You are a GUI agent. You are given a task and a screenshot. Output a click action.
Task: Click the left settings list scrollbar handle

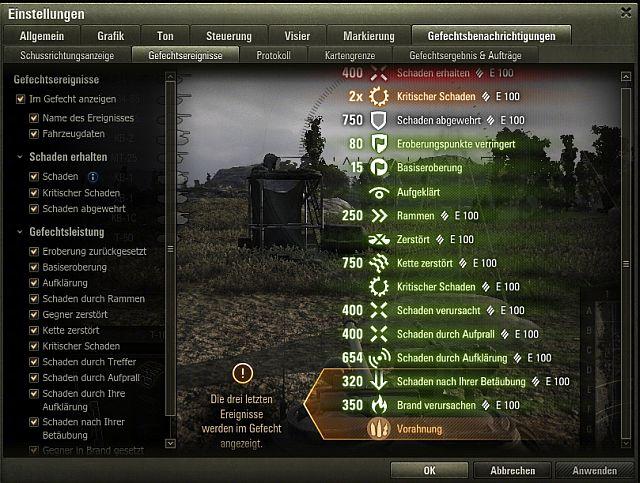[171, 249]
